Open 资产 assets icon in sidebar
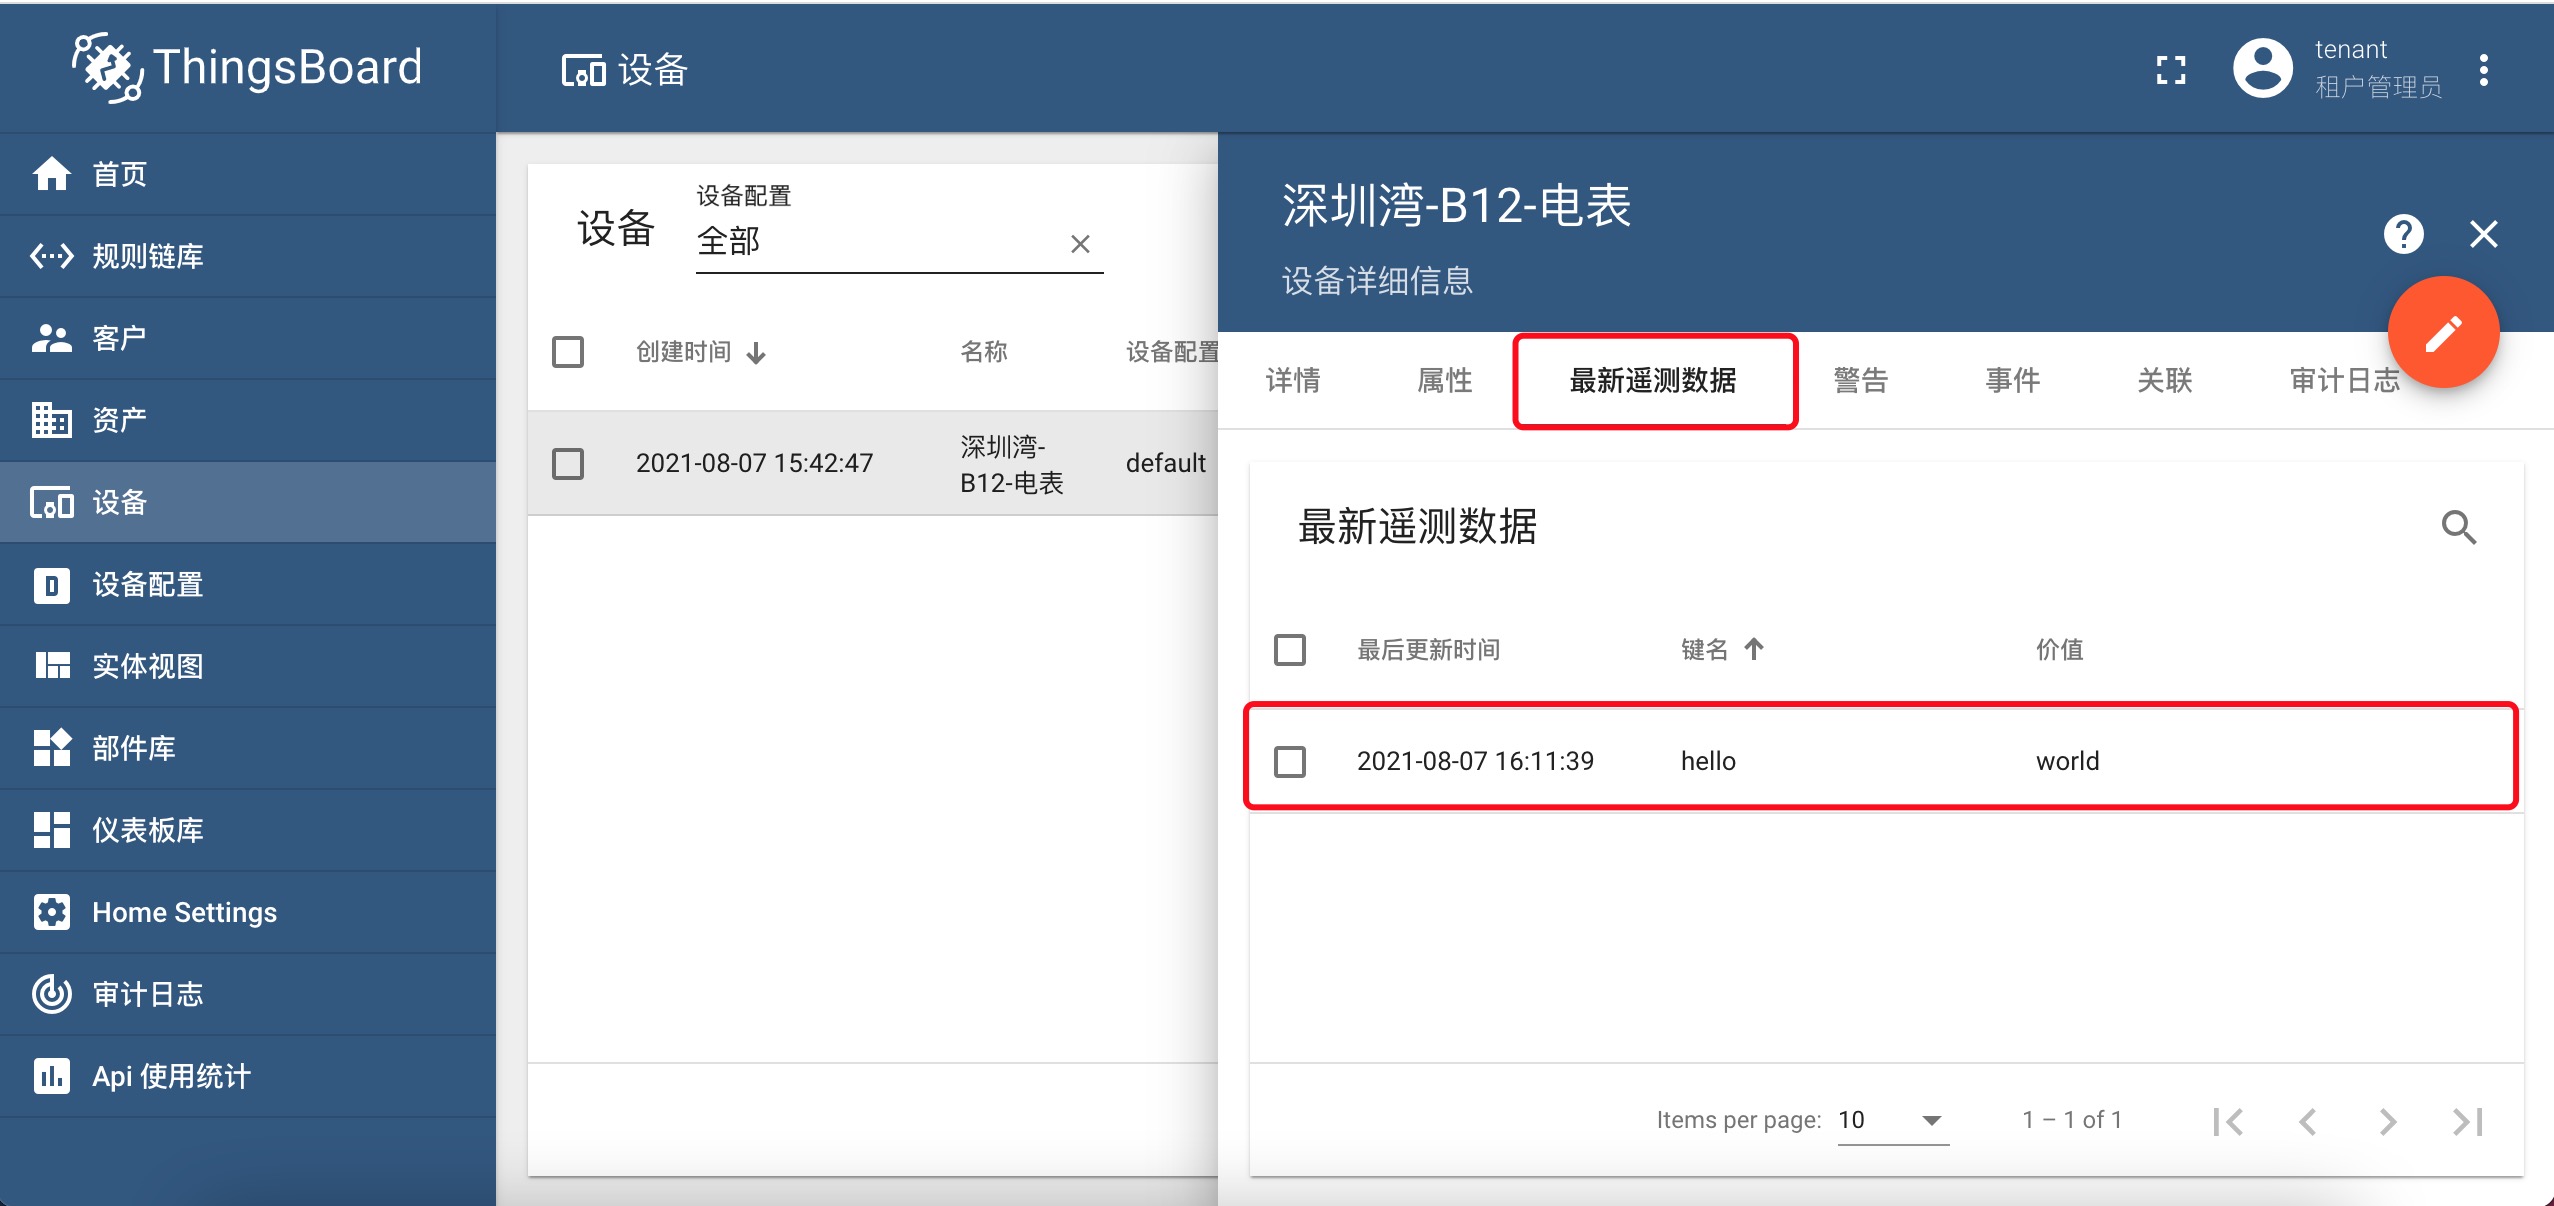 tap(51, 420)
